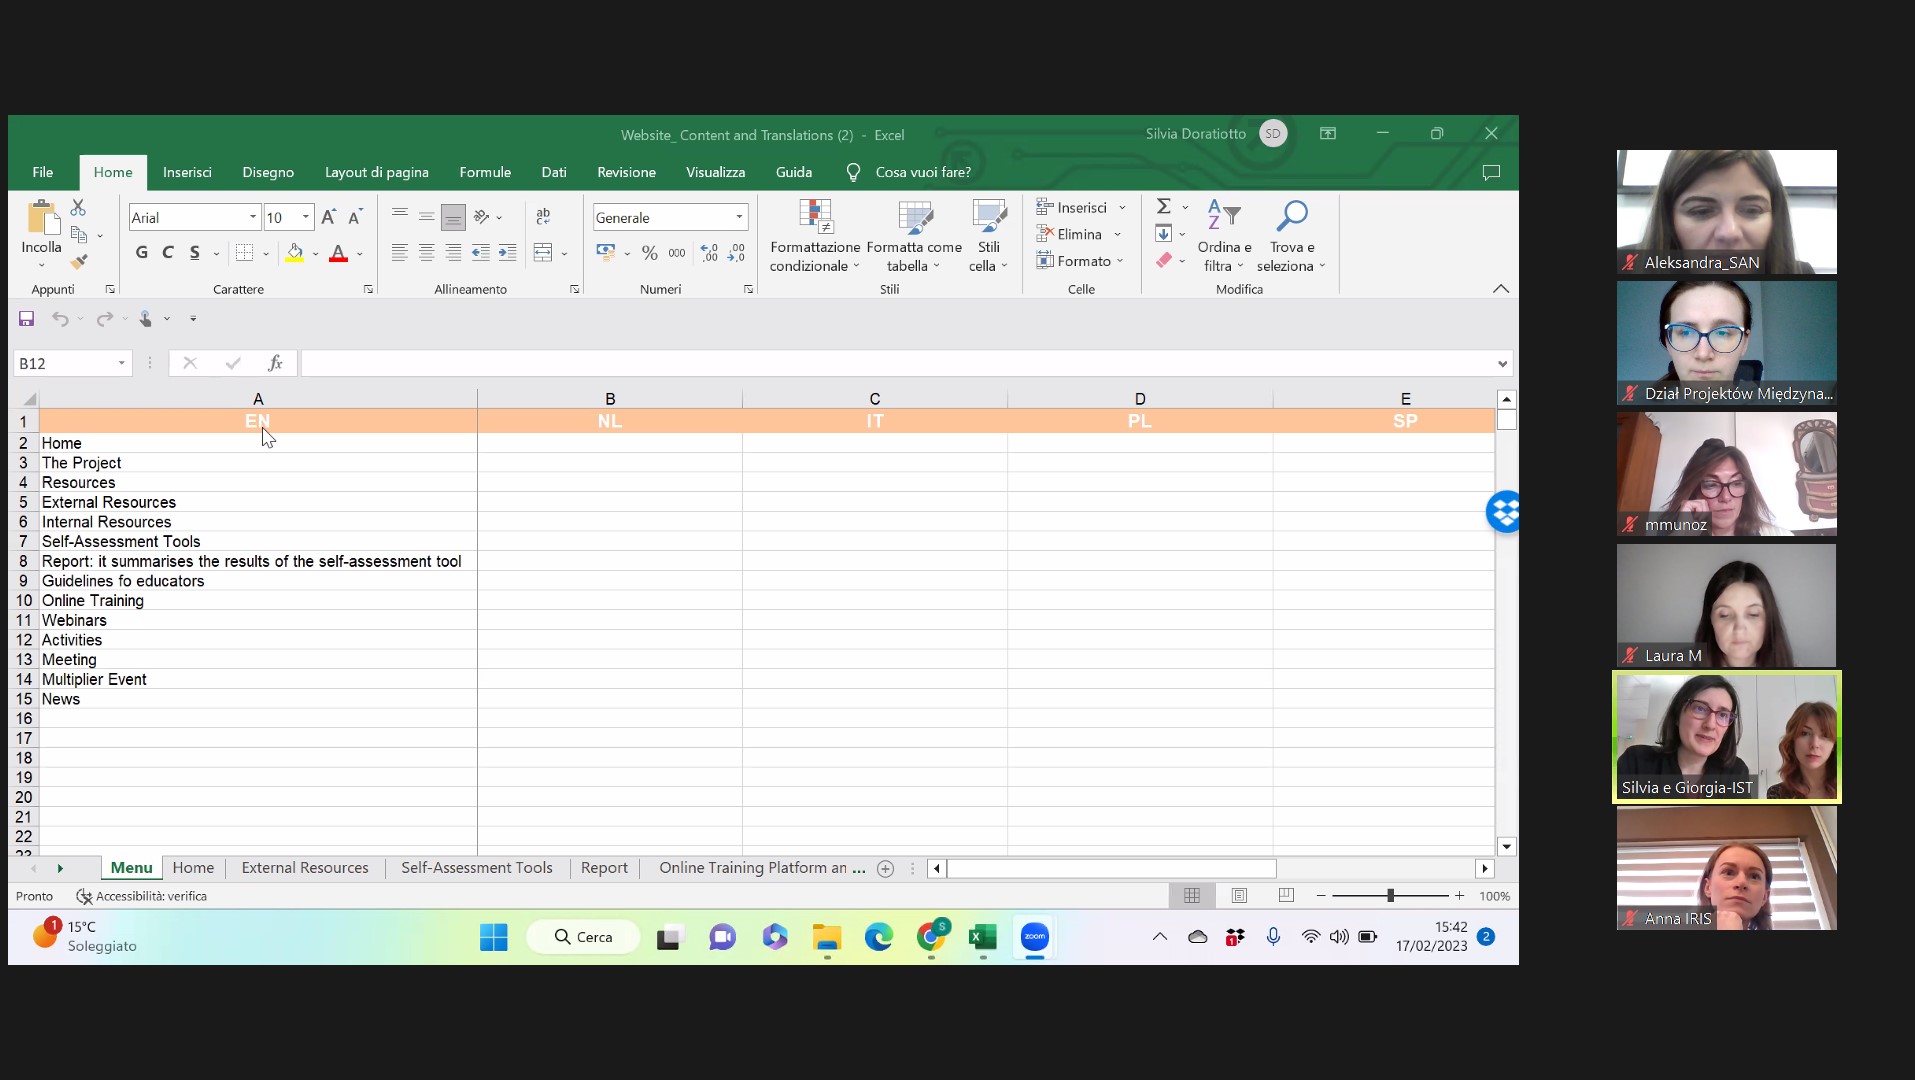Click the increase decimal icon

[709, 253]
